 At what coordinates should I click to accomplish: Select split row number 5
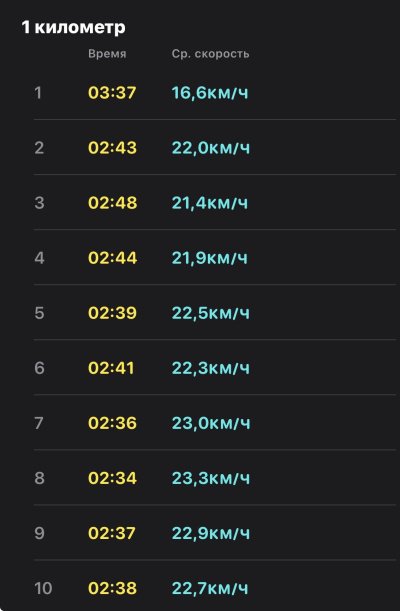point(215,313)
